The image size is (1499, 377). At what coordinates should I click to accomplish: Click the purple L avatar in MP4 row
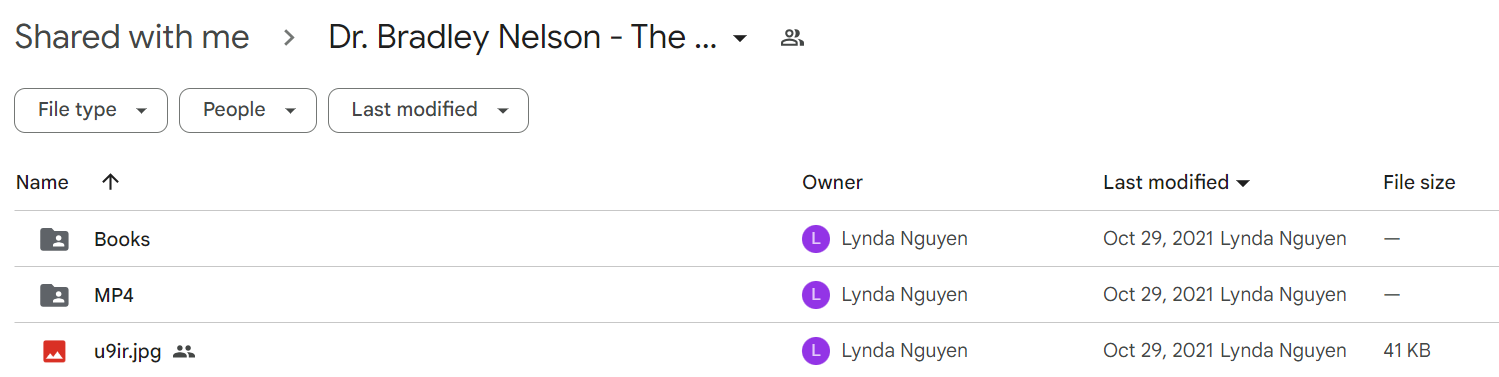tap(816, 295)
